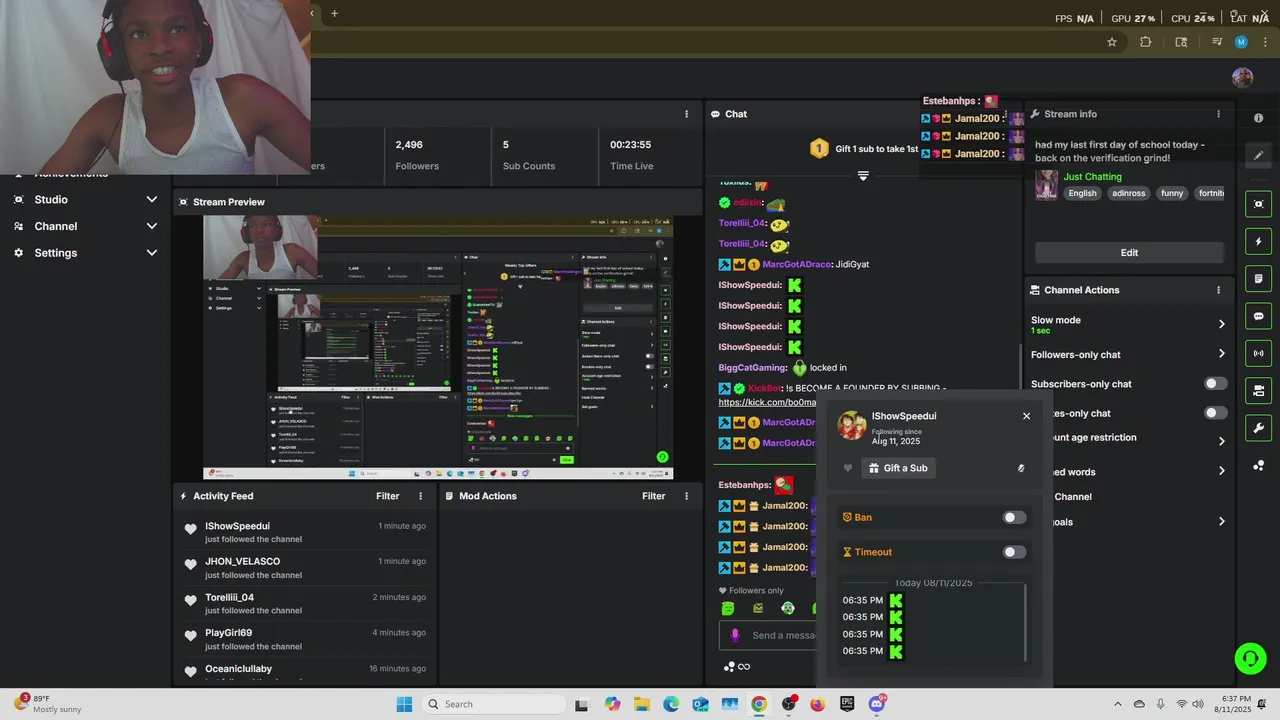Click the camera list icon in sidebar
The height and width of the screenshot is (720, 1280).
1258,391
